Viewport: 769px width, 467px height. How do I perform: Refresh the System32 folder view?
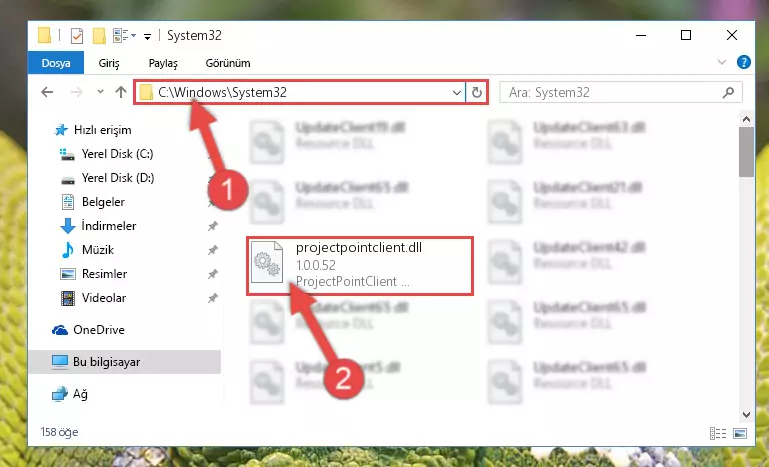(x=476, y=92)
